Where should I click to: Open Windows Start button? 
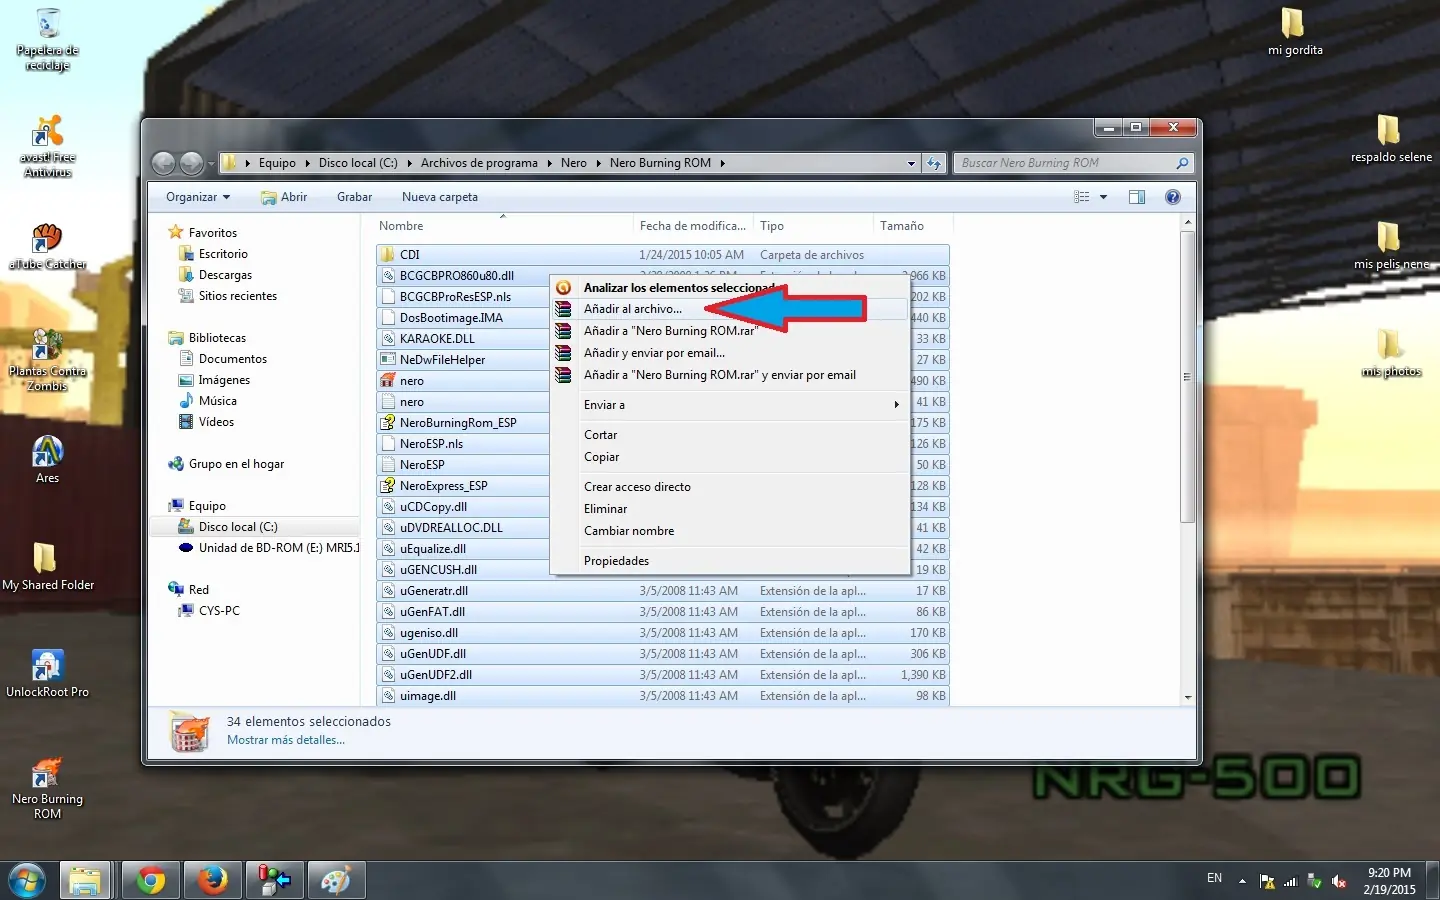[x=27, y=880]
